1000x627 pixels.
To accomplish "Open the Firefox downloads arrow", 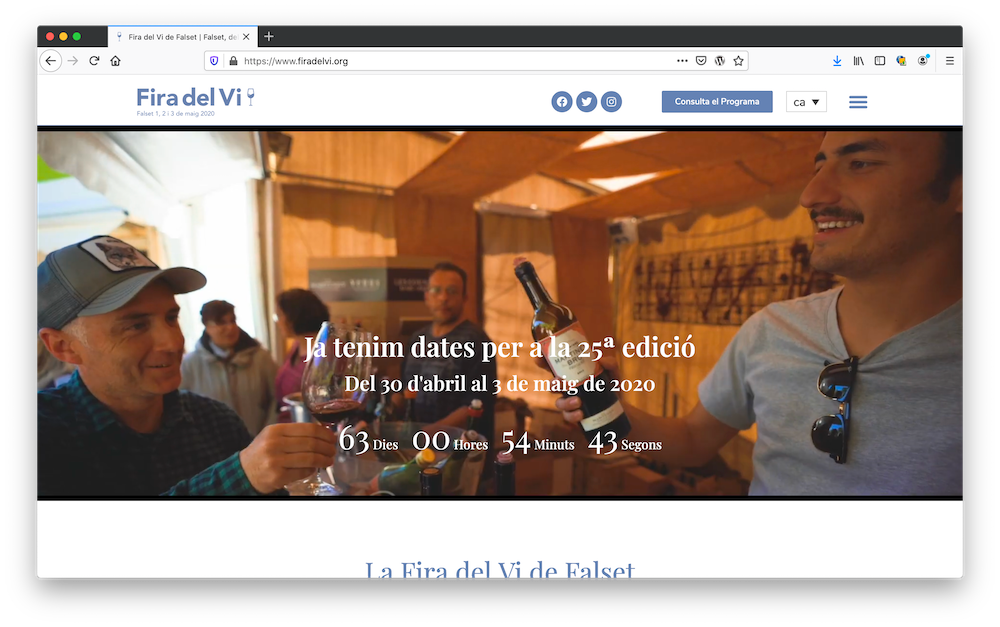I will 837,61.
